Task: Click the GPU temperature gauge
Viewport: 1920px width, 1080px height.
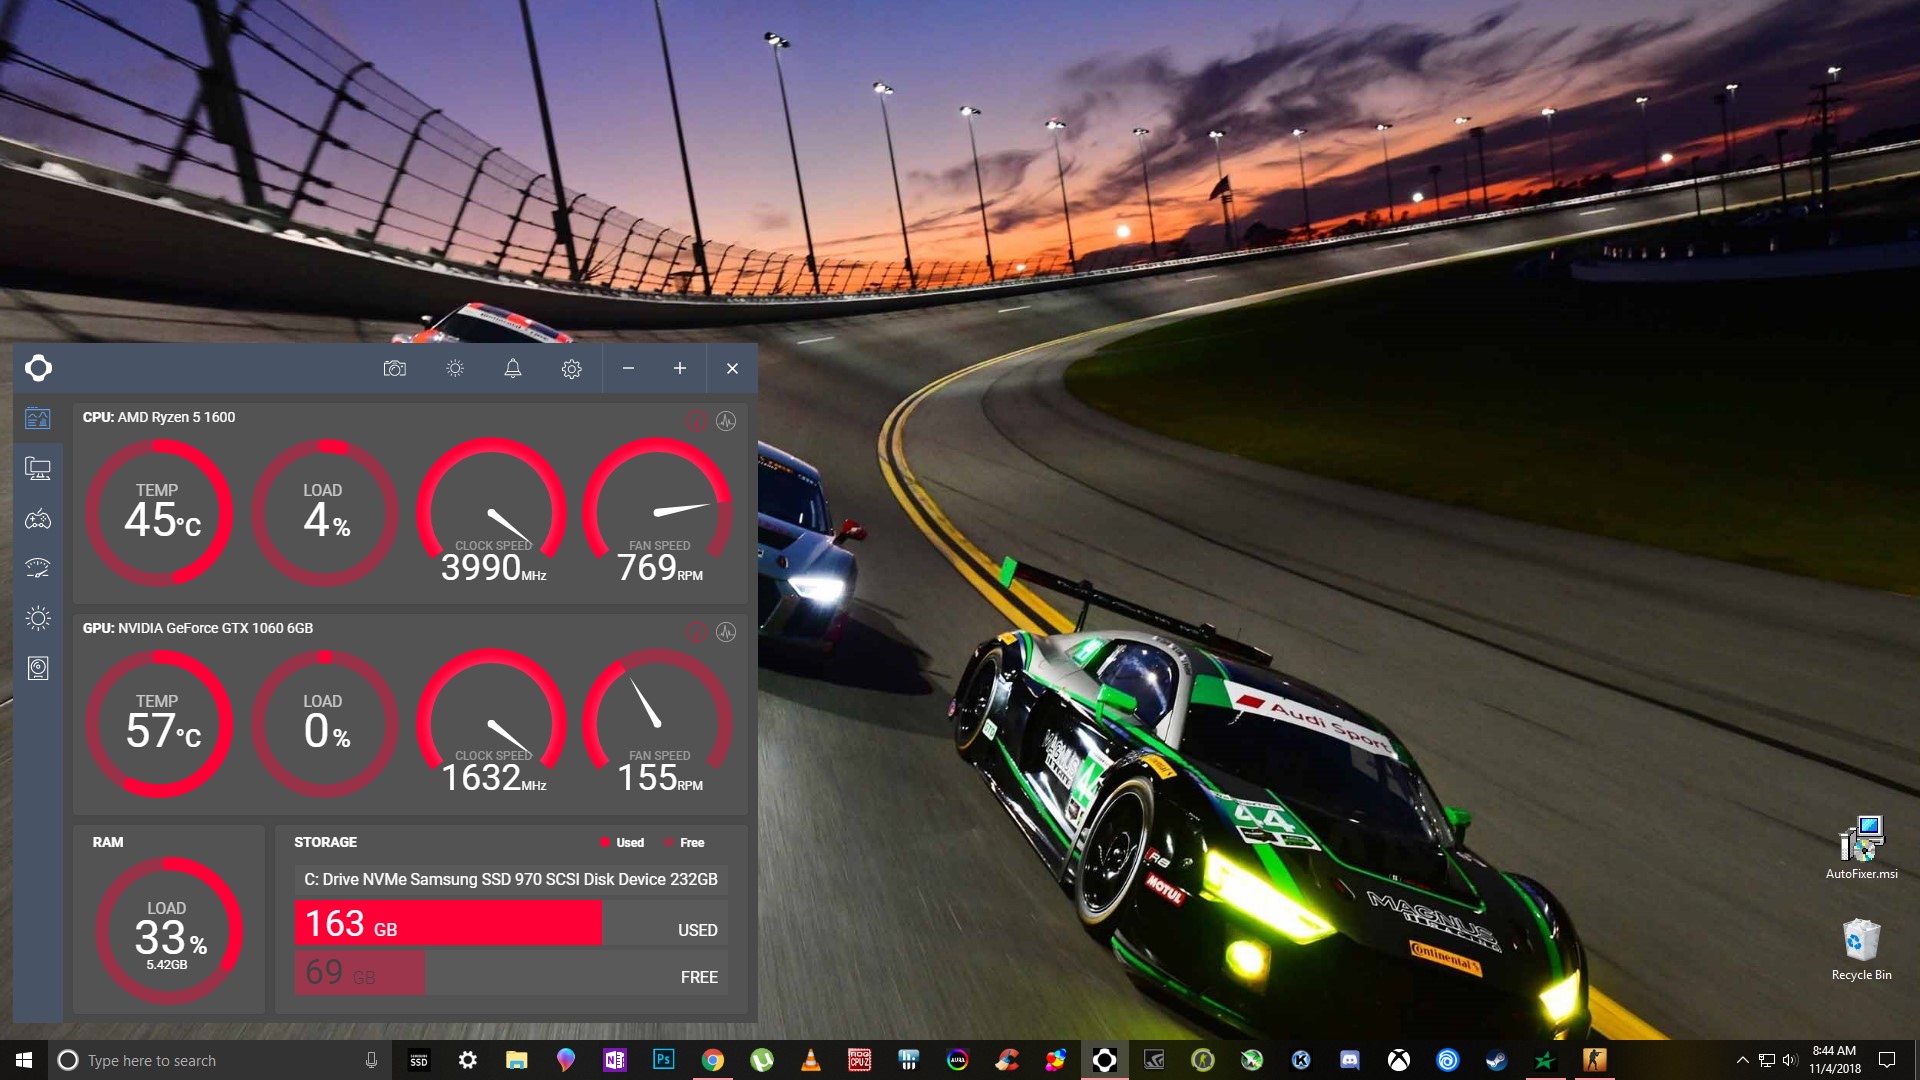Action: (x=159, y=723)
